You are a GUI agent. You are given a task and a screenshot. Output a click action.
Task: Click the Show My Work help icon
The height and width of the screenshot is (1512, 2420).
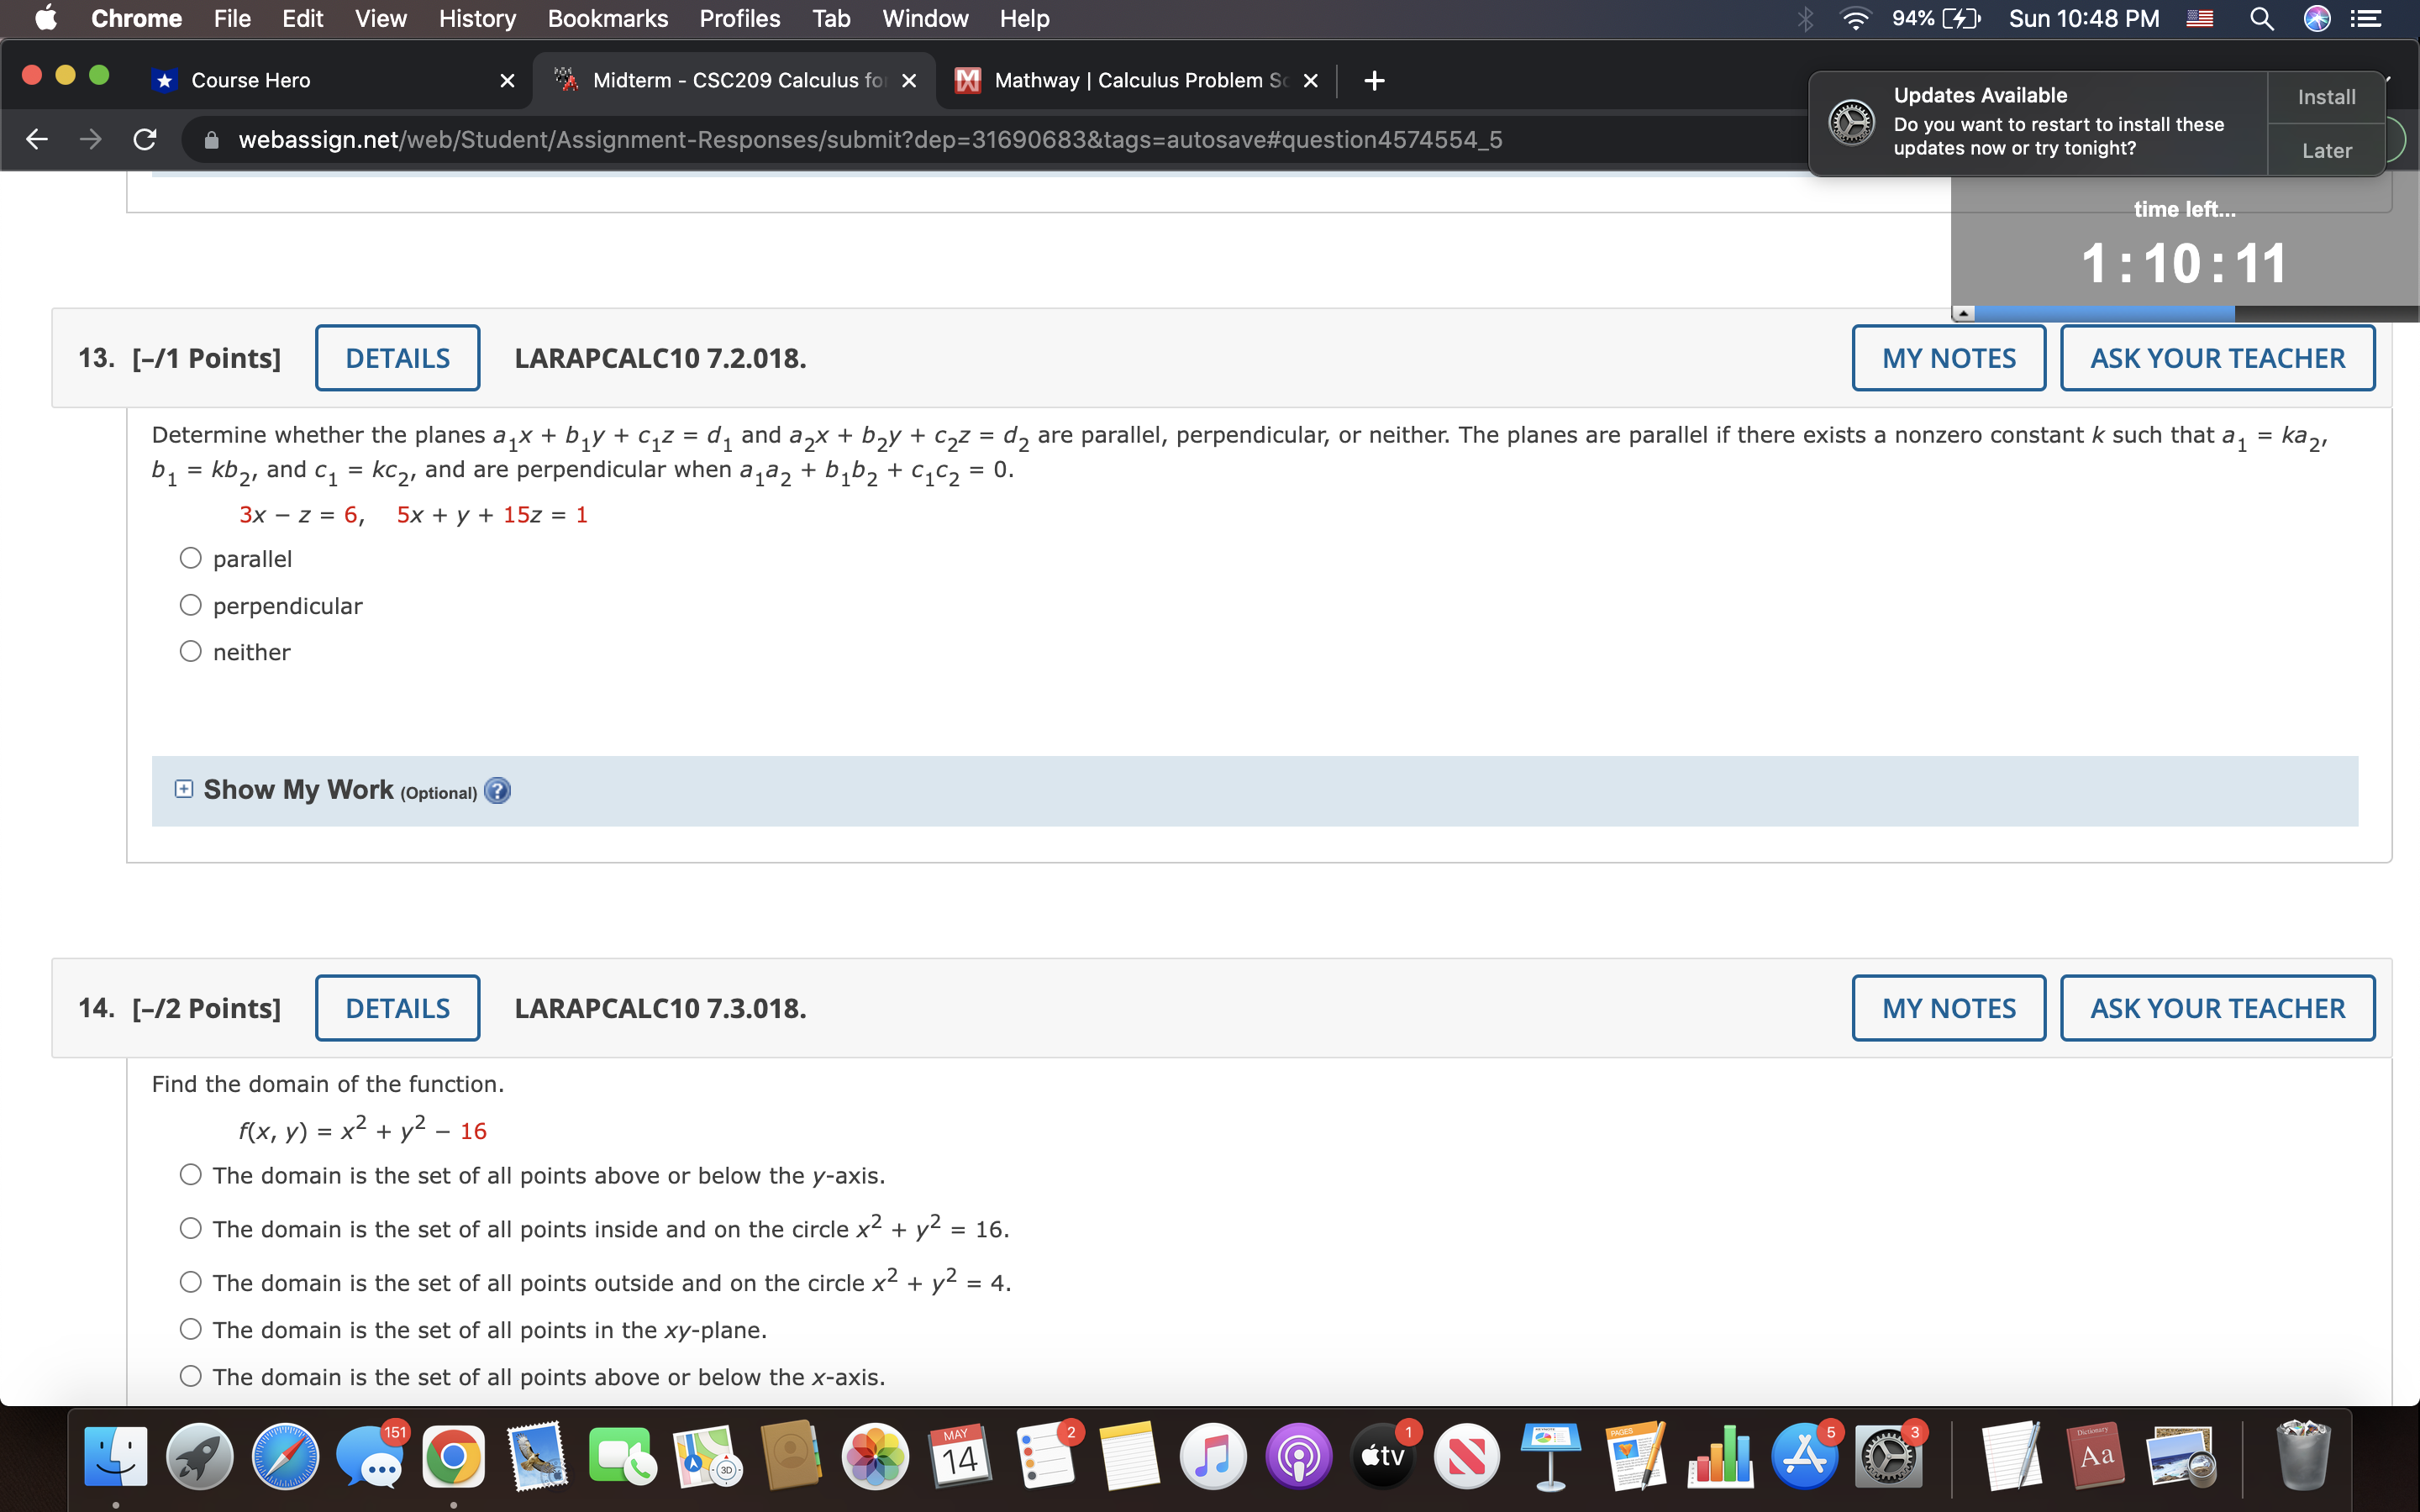(x=497, y=791)
